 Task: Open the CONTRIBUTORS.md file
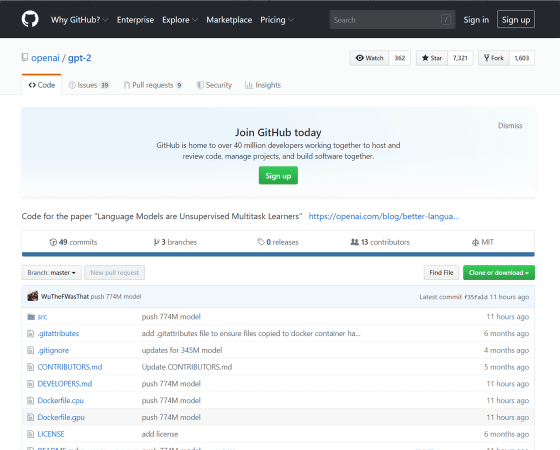click(70, 367)
